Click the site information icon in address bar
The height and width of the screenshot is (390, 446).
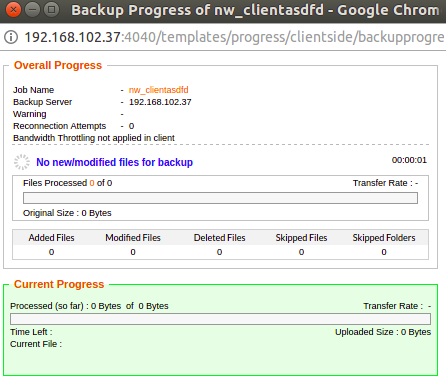(x=11, y=37)
